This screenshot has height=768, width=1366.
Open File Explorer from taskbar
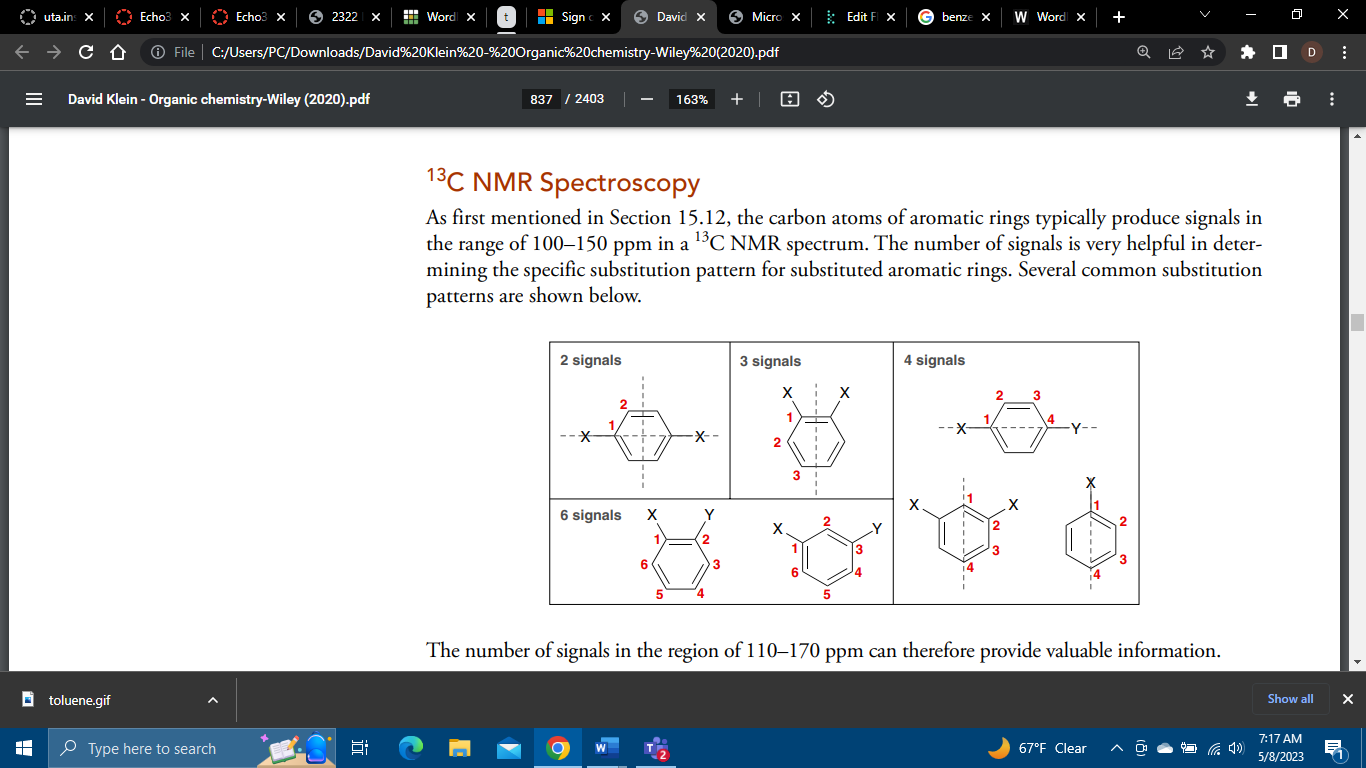[x=459, y=748]
